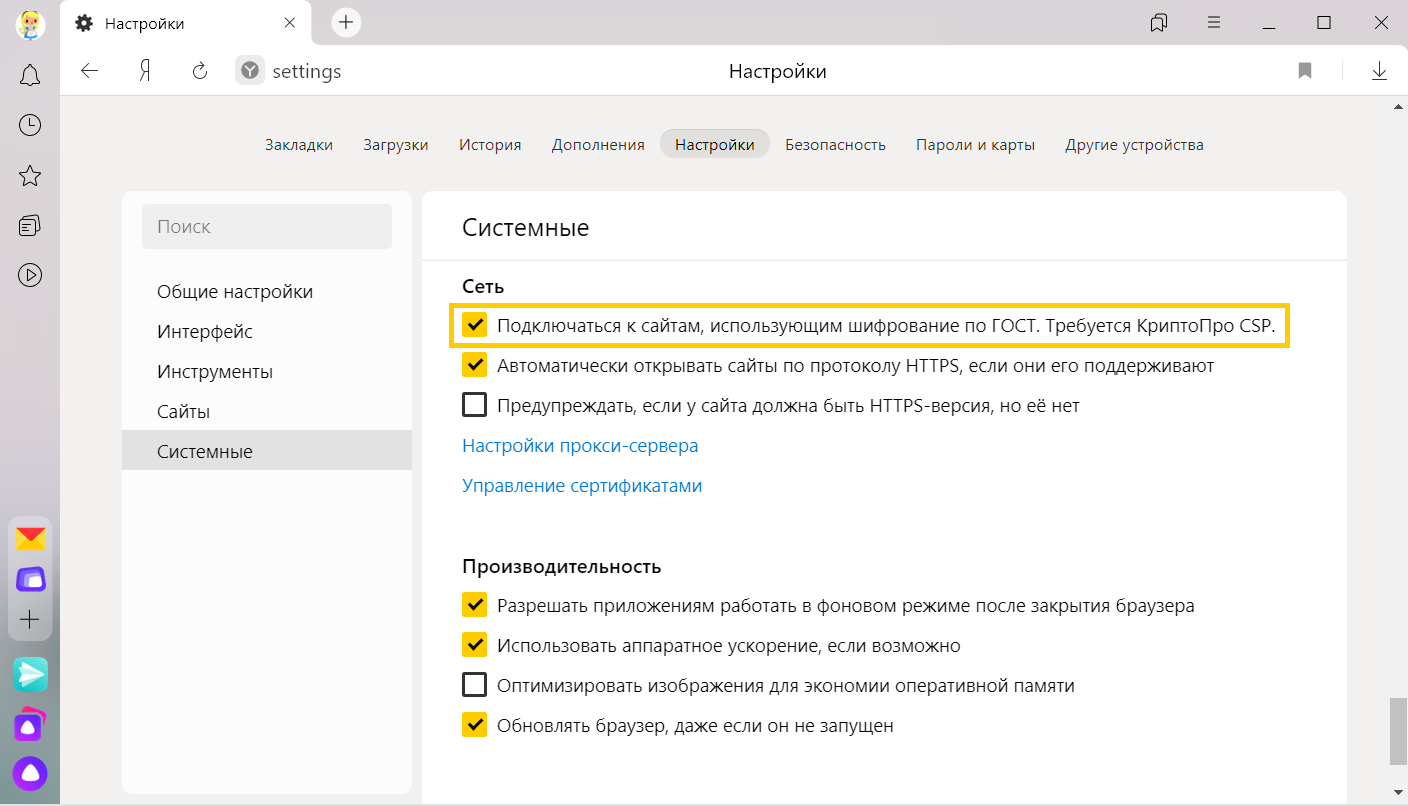This screenshot has width=1408, height=806.
Task: Open the Alice square purple icon
Action: tap(30, 726)
